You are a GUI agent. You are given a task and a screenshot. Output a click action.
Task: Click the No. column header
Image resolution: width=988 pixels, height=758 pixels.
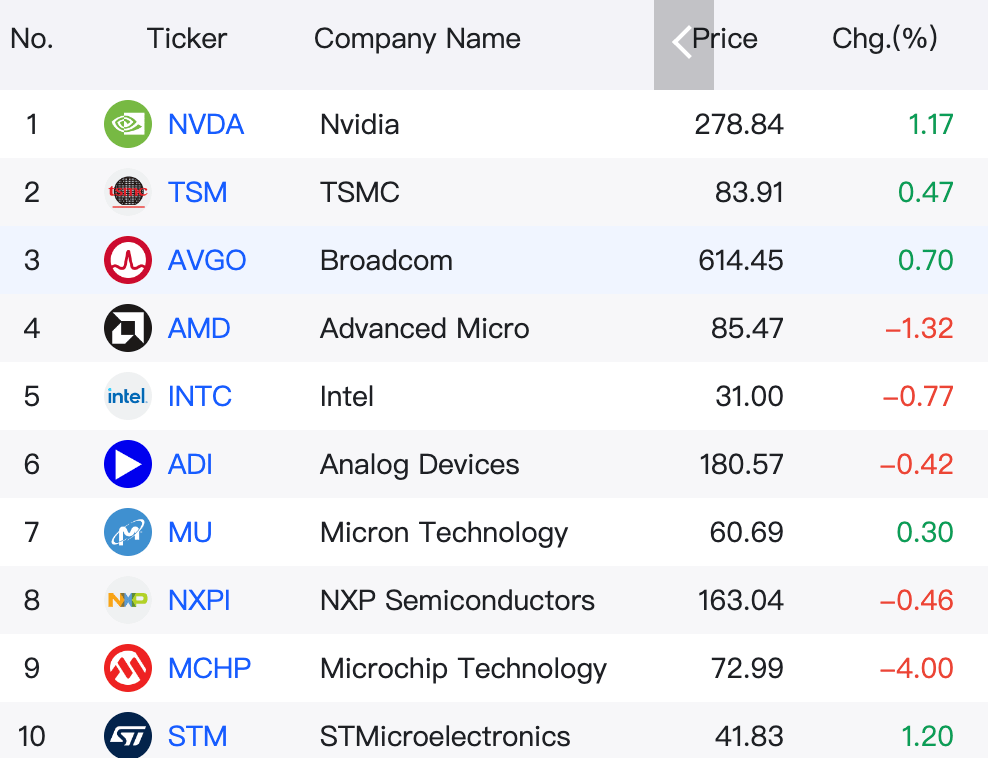[32, 39]
